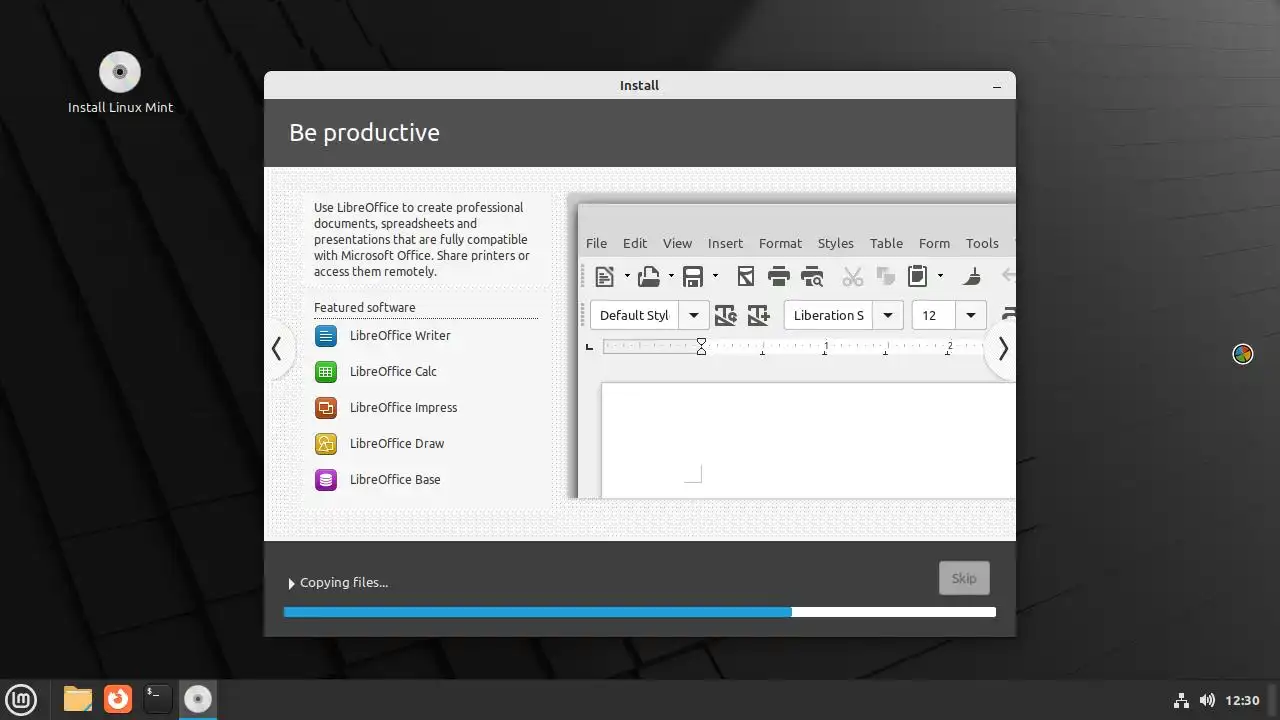
Task: Click the Paste clipboard icon
Action: pyautogui.click(x=917, y=276)
